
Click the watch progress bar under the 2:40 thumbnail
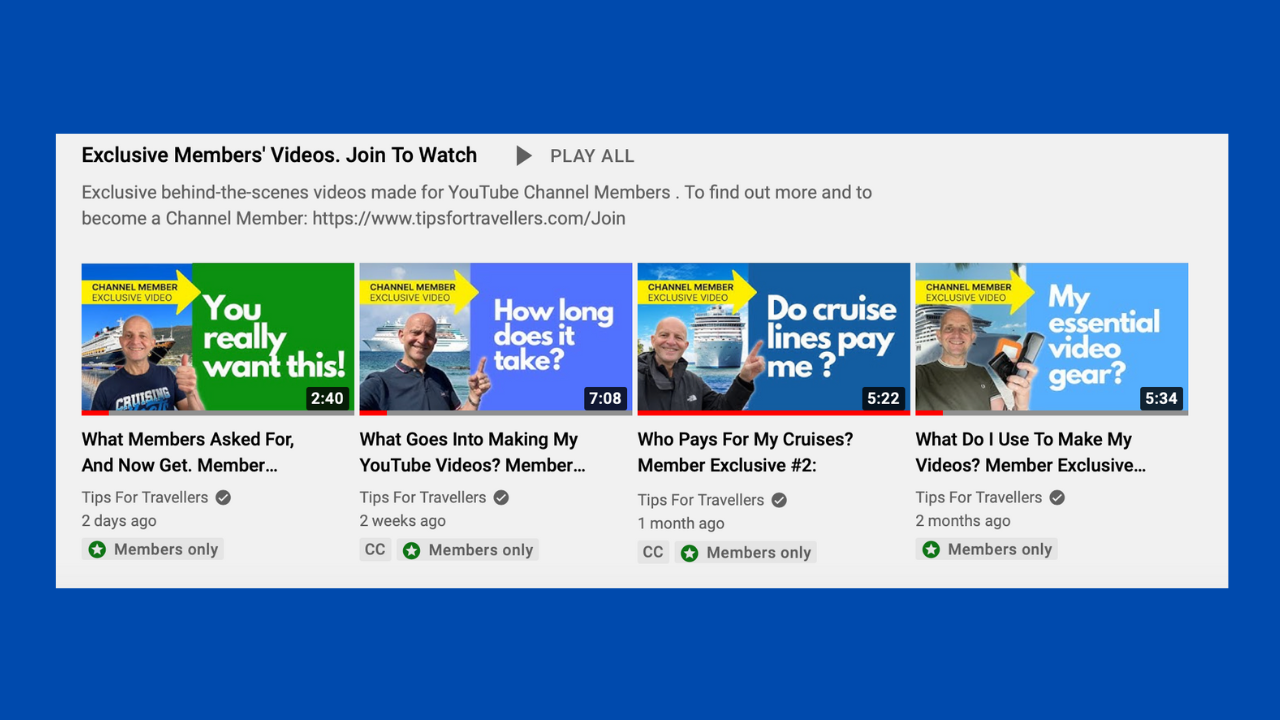pyautogui.click(x=218, y=412)
